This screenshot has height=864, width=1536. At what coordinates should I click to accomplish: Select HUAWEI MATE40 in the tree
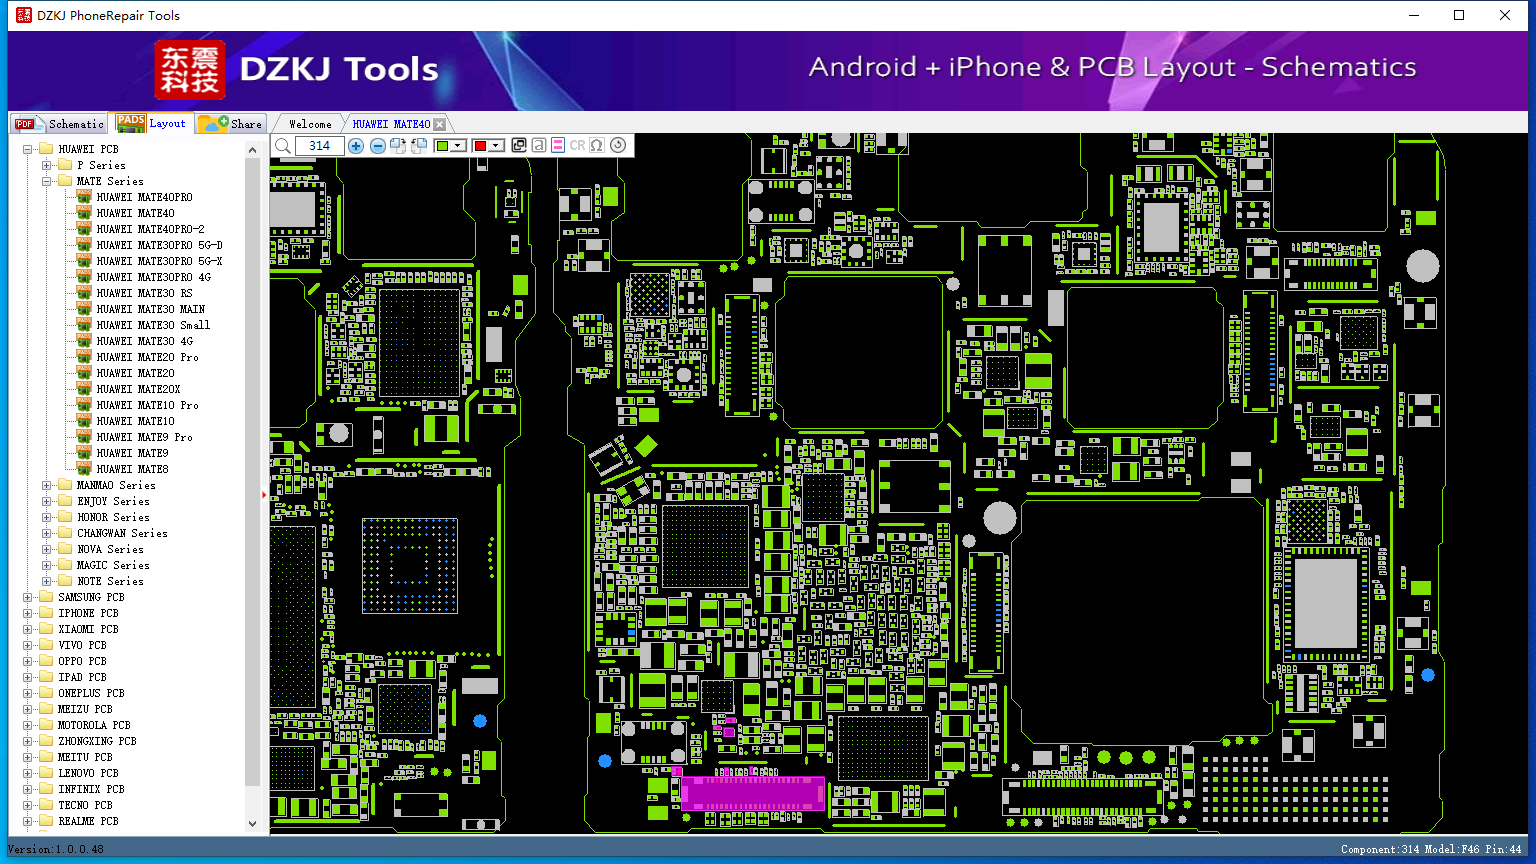coord(135,213)
